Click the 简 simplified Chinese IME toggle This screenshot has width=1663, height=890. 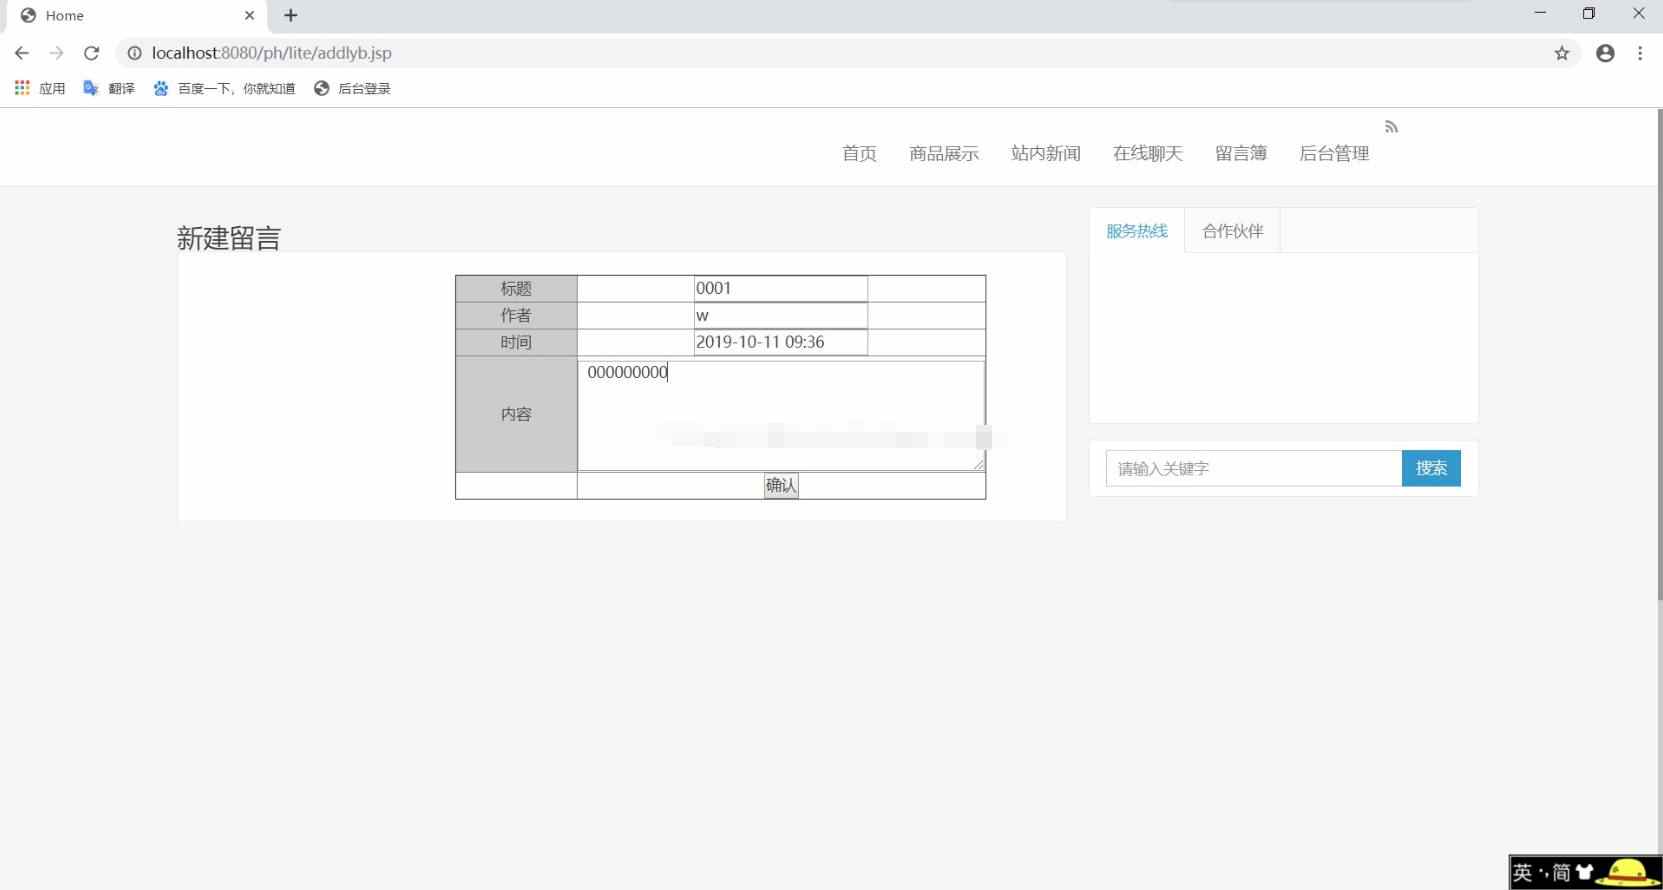tap(1561, 873)
